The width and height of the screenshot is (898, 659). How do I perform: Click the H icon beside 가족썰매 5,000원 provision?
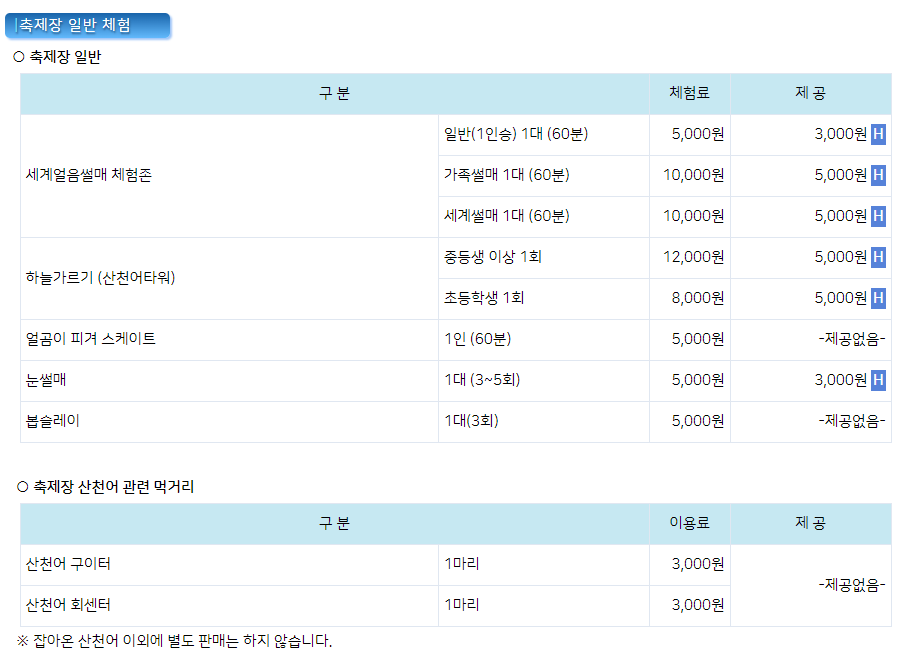click(x=878, y=174)
